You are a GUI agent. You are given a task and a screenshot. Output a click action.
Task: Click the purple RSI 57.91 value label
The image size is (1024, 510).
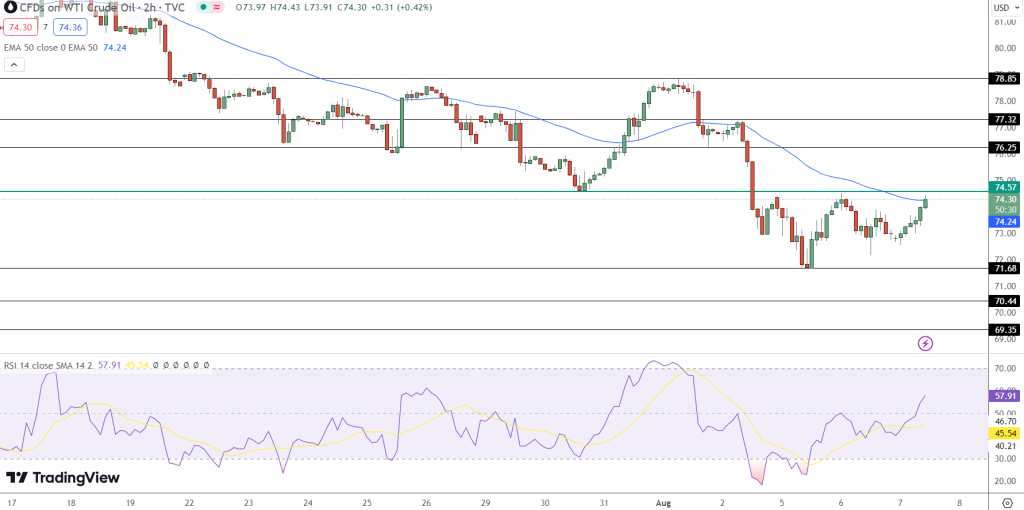click(x=1004, y=396)
